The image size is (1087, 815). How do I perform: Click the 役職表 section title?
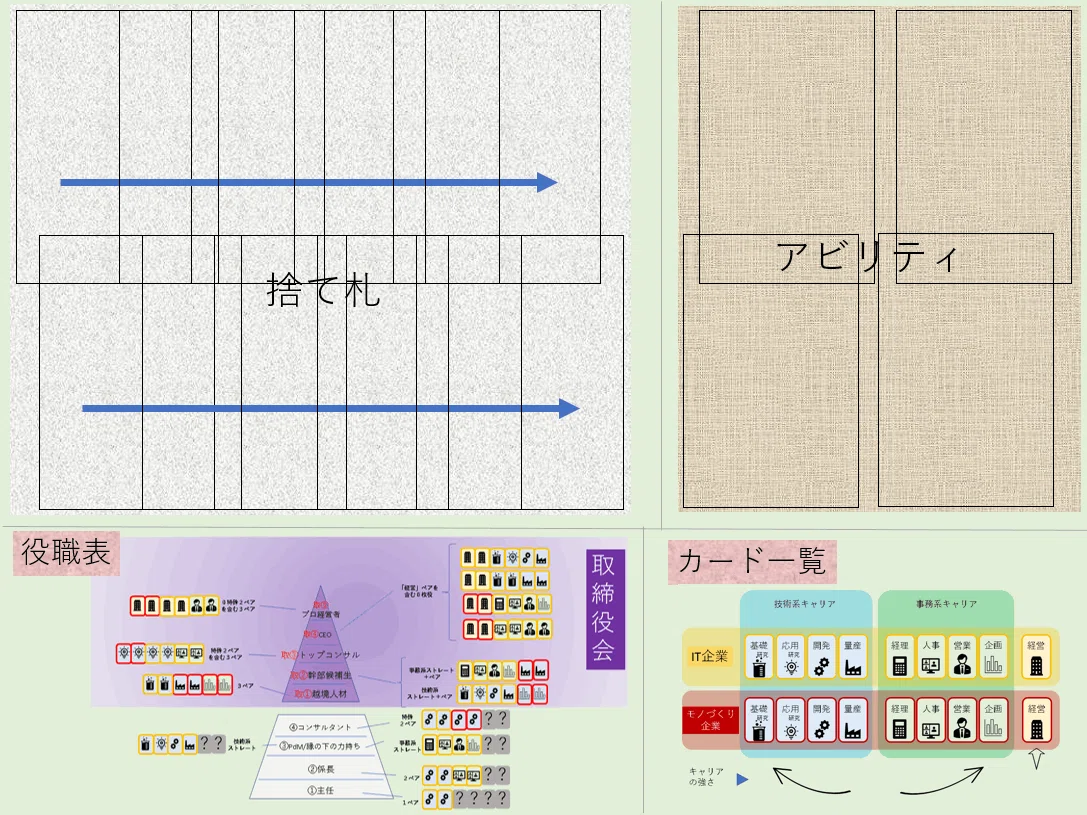click(x=66, y=553)
